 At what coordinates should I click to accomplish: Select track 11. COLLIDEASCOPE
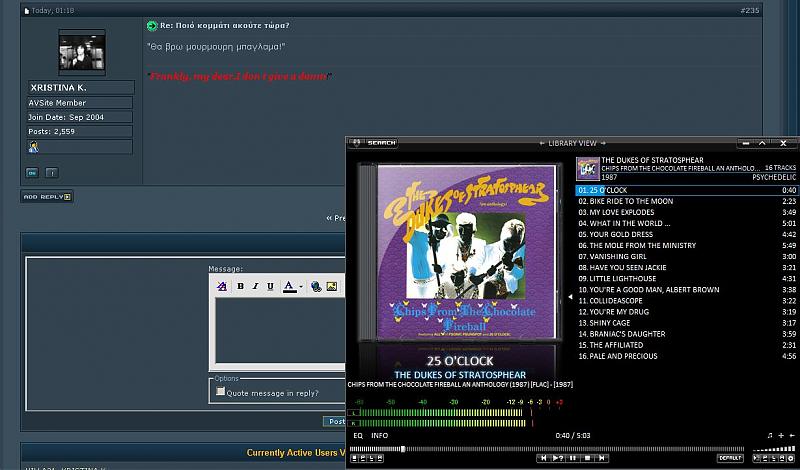pyautogui.click(x=687, y=301)
